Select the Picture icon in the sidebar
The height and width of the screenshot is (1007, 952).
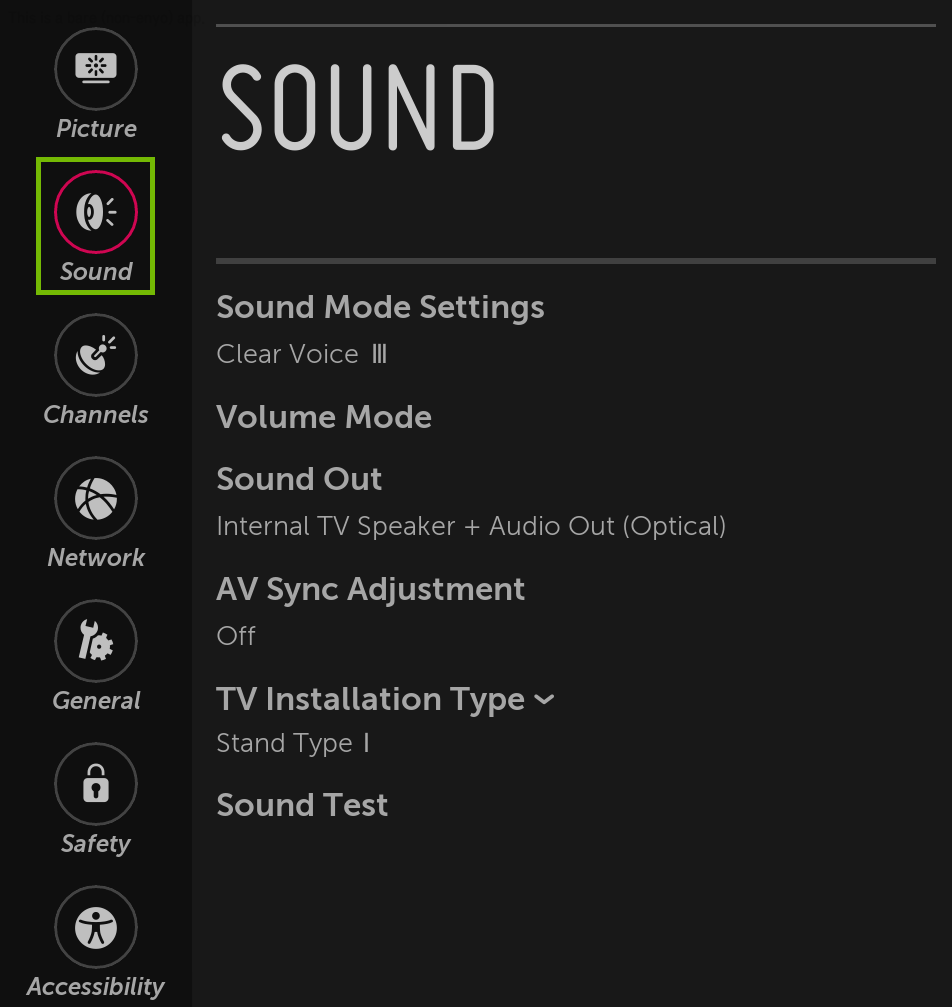point(96,69)
